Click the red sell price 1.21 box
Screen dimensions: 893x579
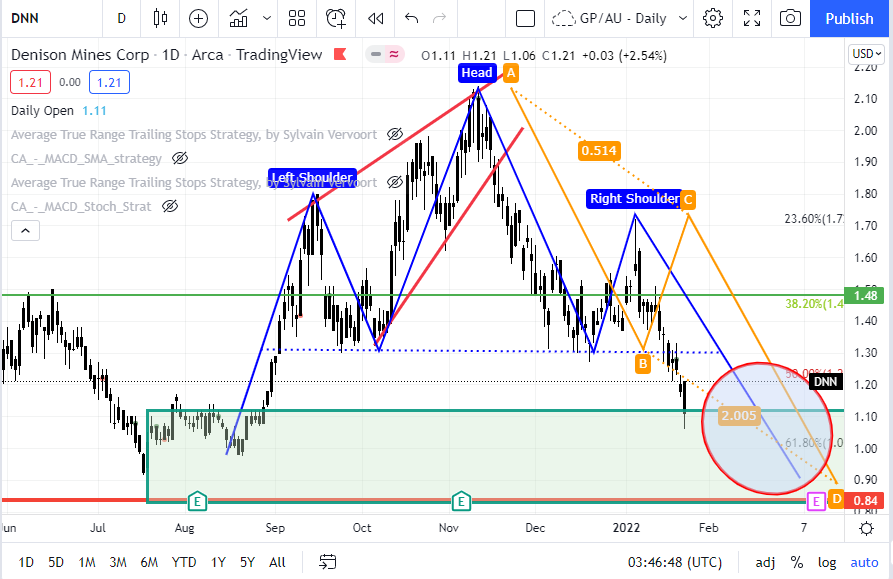30,83
